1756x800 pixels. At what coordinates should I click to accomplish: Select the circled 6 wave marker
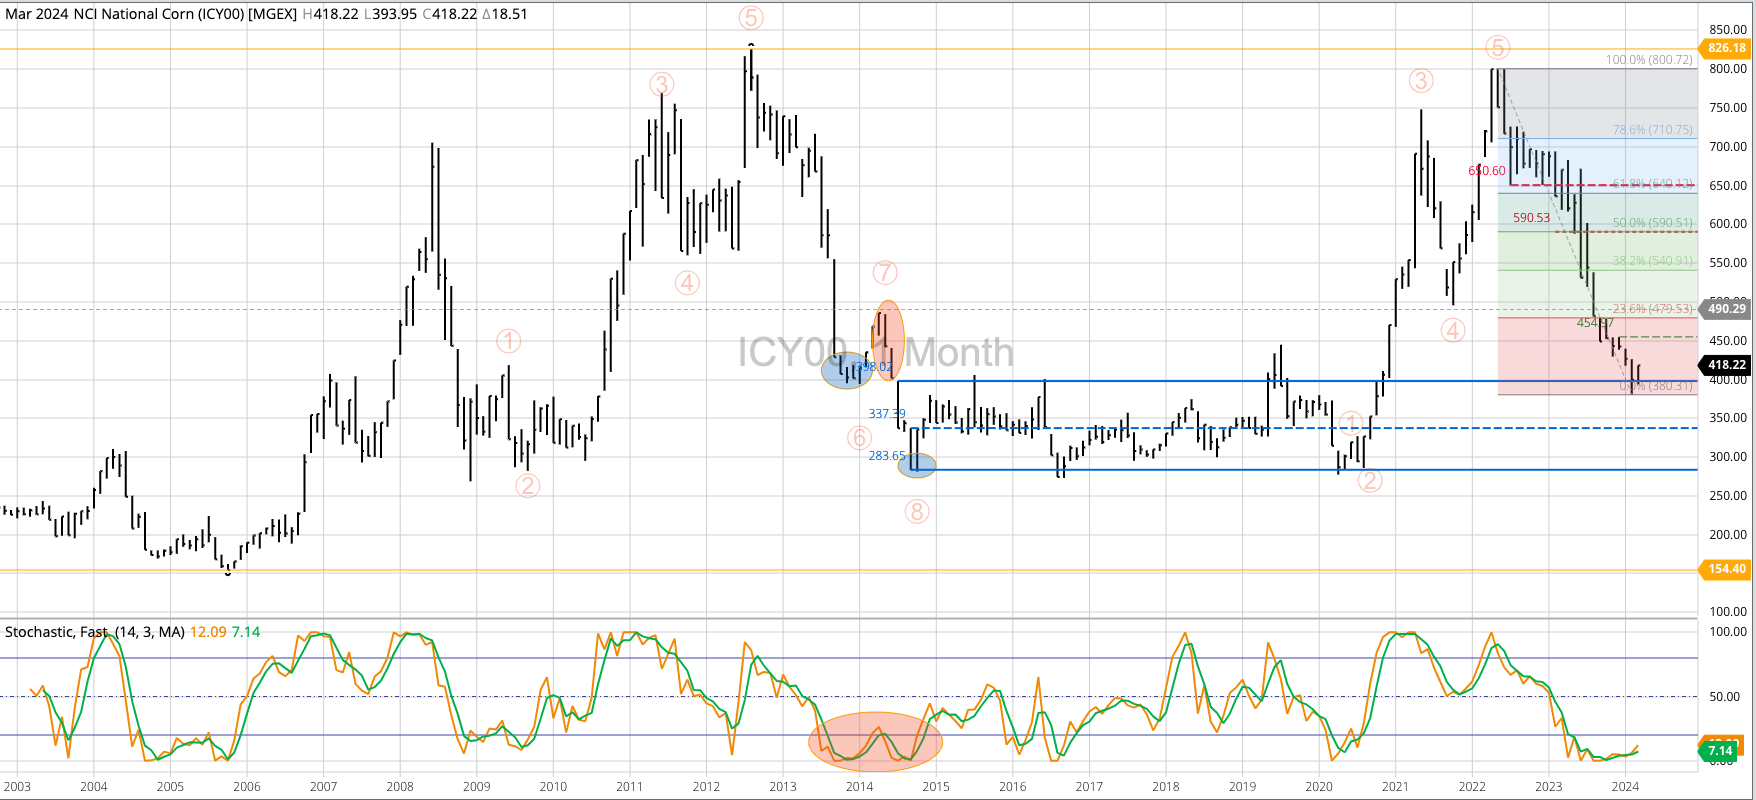(x=859, y=438)
